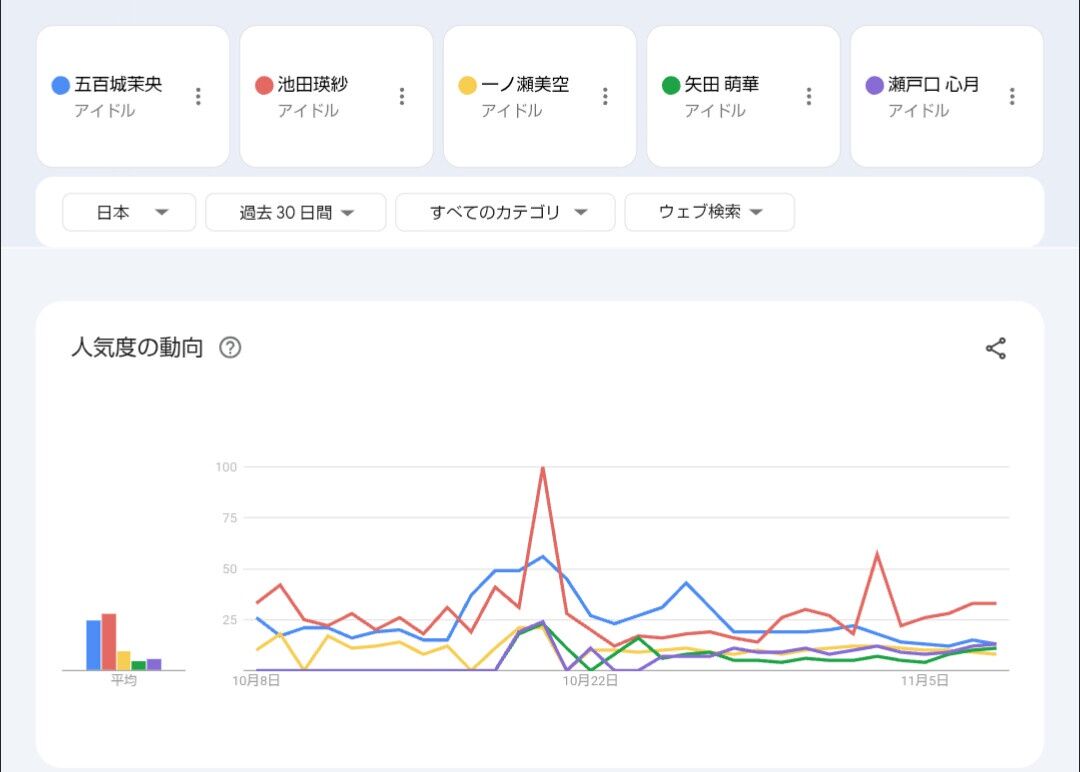Click the 11月5日 date label on axis

(924, 681)
